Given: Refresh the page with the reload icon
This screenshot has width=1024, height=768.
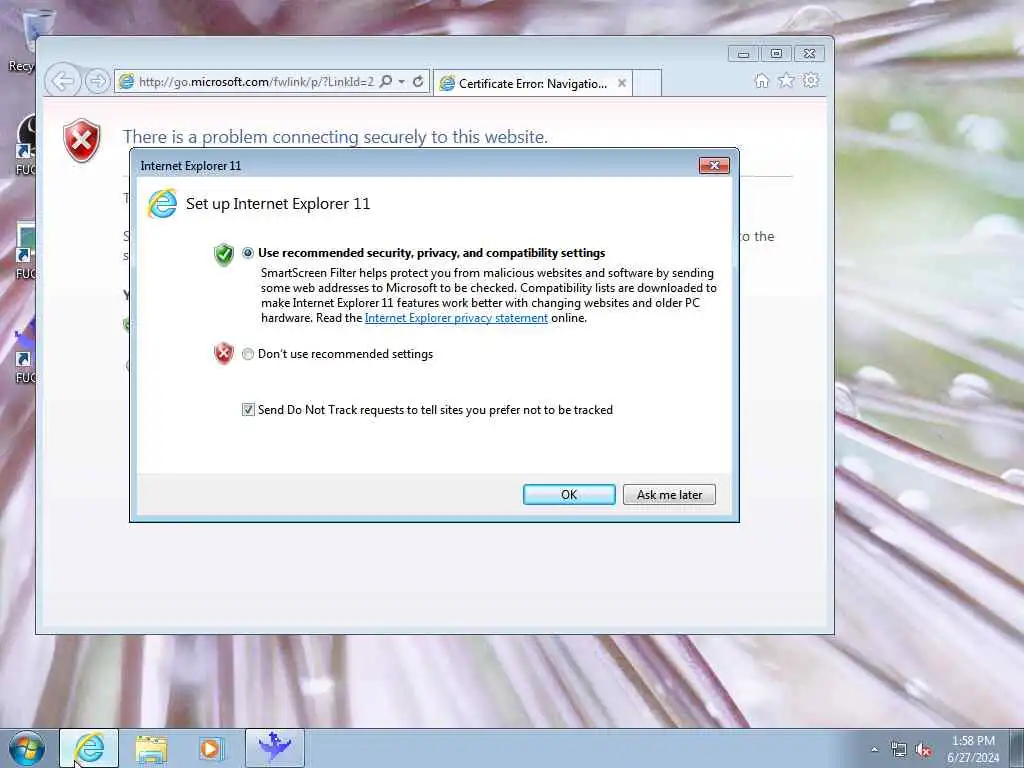Looking at the screenshot, I should 418,82.
